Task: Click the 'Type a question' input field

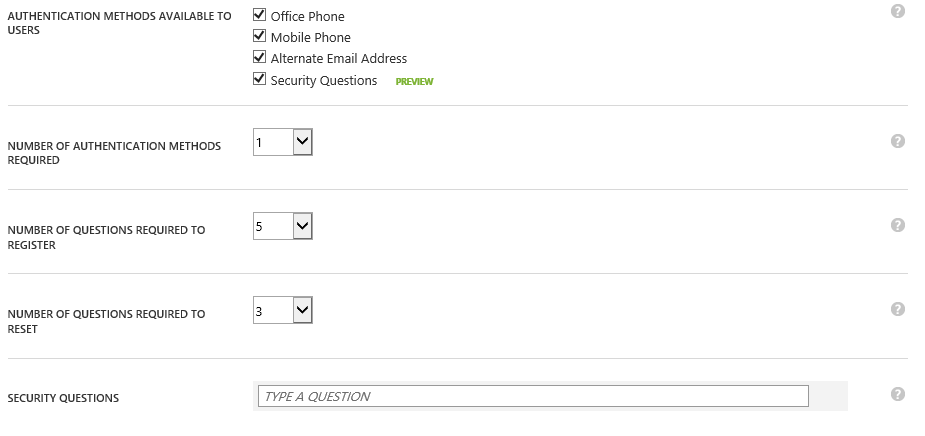Action: [x=533, y=396]
